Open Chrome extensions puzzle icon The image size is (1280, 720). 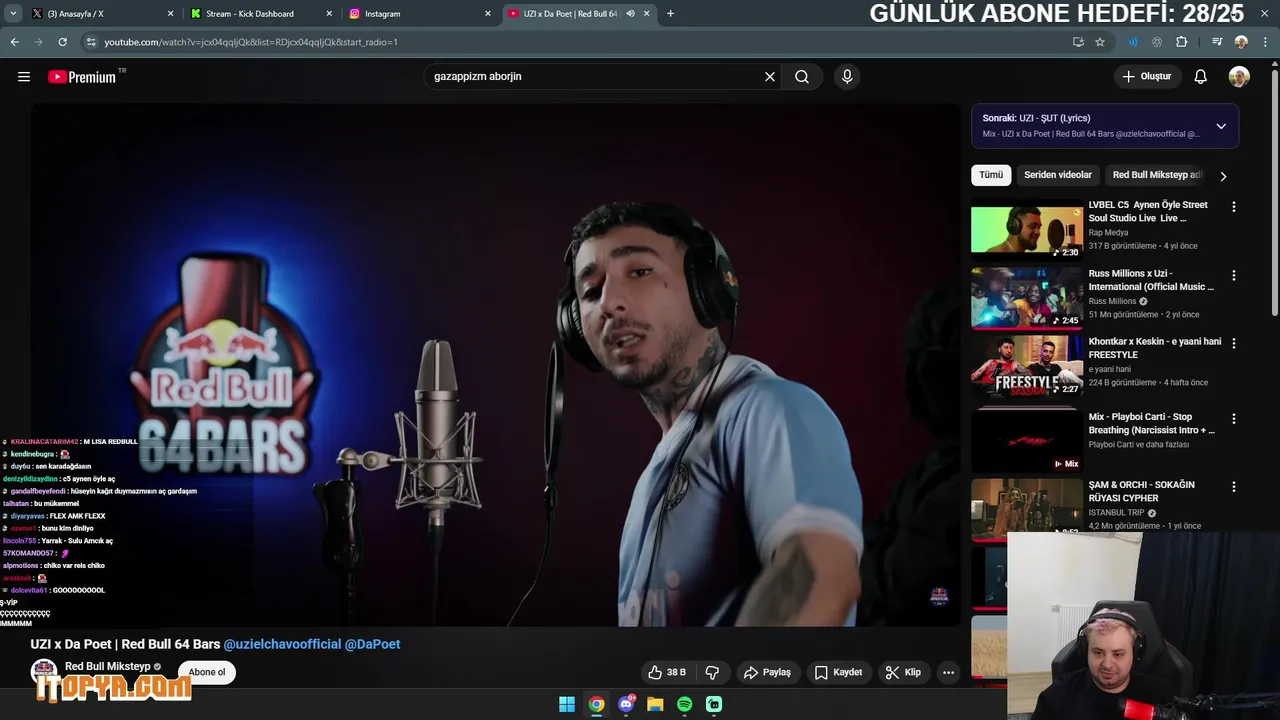1182,42
